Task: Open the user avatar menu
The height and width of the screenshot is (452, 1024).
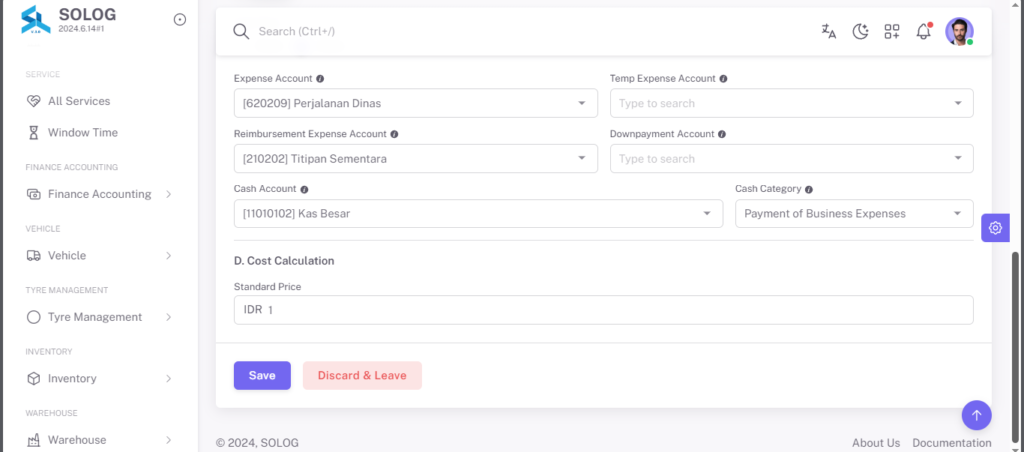Action: coord(959,31)
